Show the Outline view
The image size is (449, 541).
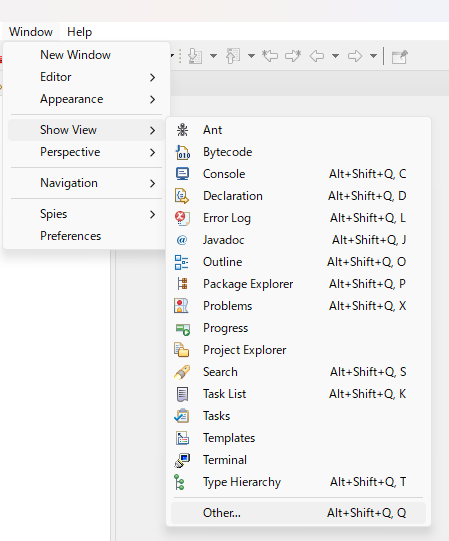click(298, 262)
